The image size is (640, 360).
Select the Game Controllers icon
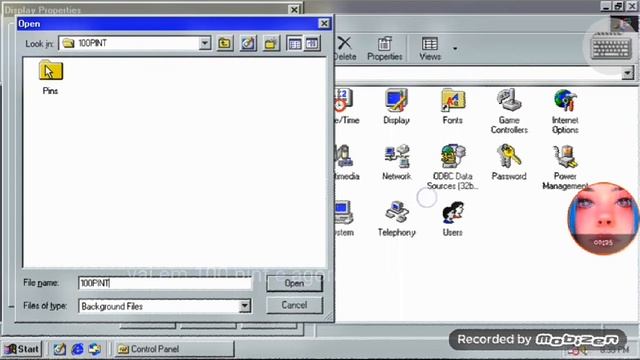pos(509,111)
